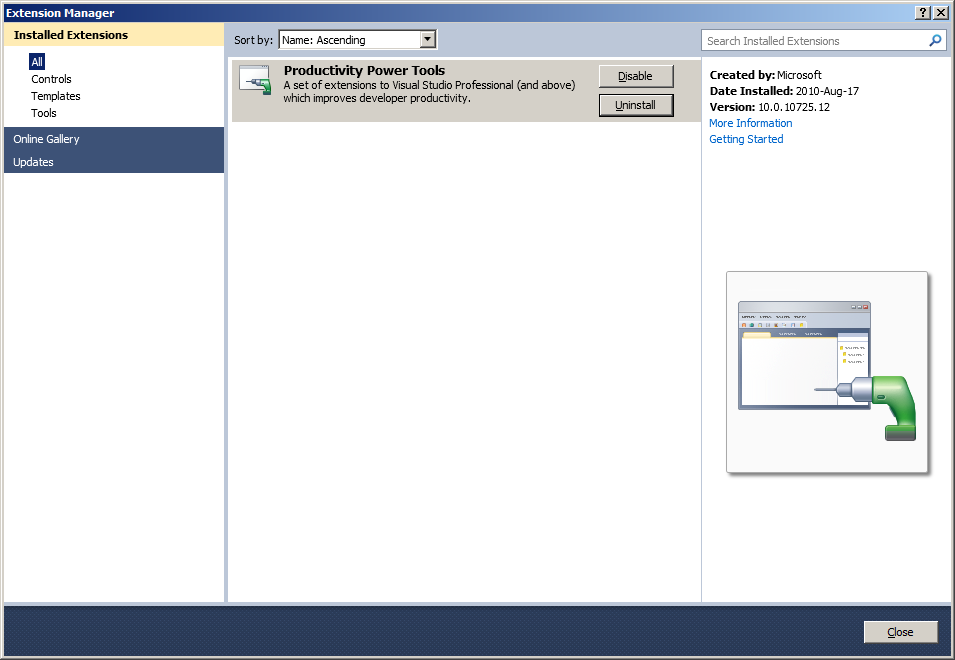The image size is (955, 660).
Task: Close the window via title bar X
Action: point(941,12)
